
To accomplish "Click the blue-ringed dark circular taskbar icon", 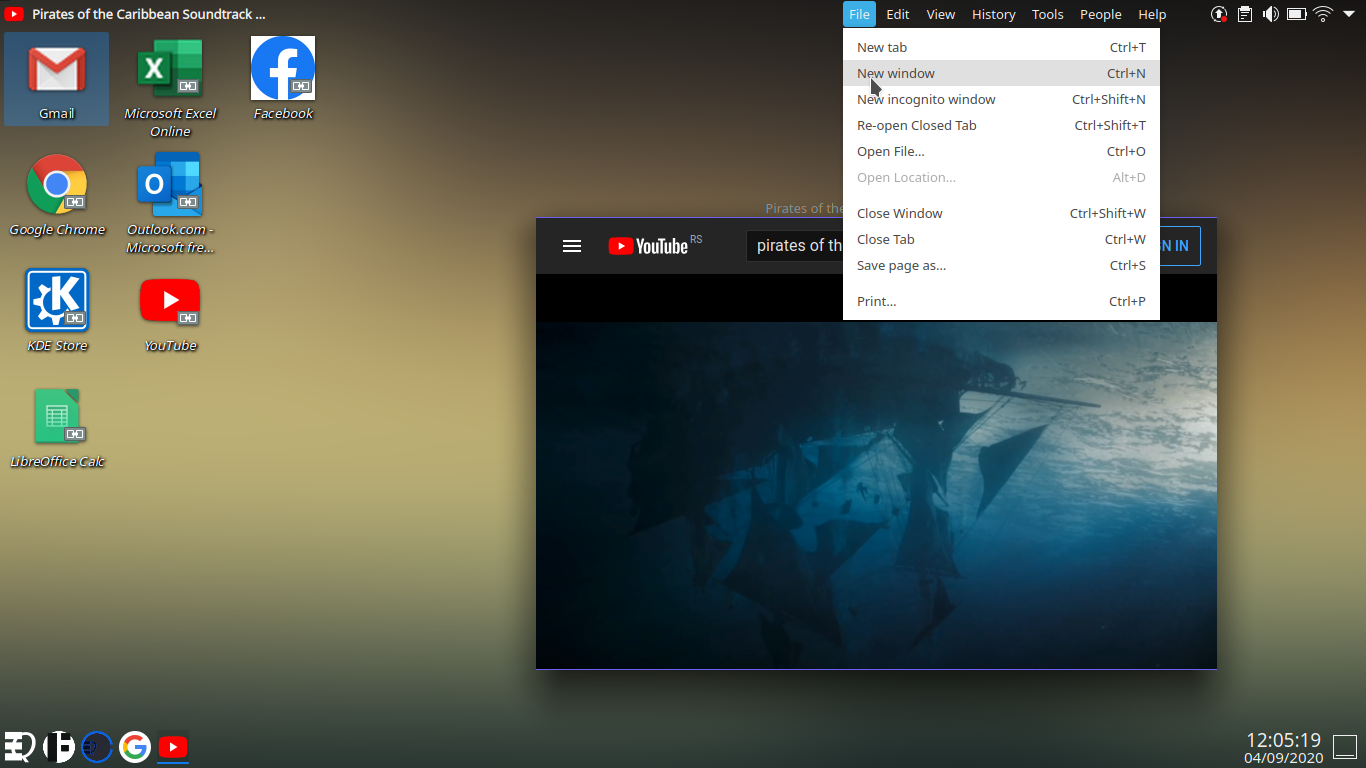I will tap(97, 747).
